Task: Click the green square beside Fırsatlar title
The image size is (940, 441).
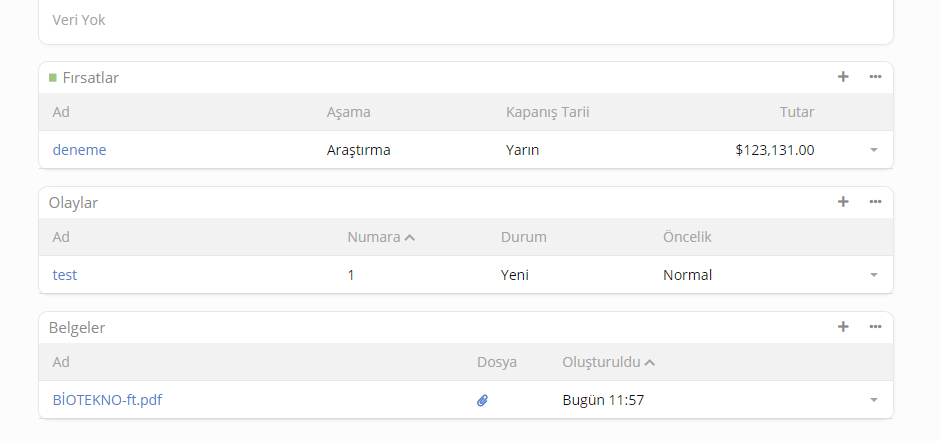Action: click(53, 77)
